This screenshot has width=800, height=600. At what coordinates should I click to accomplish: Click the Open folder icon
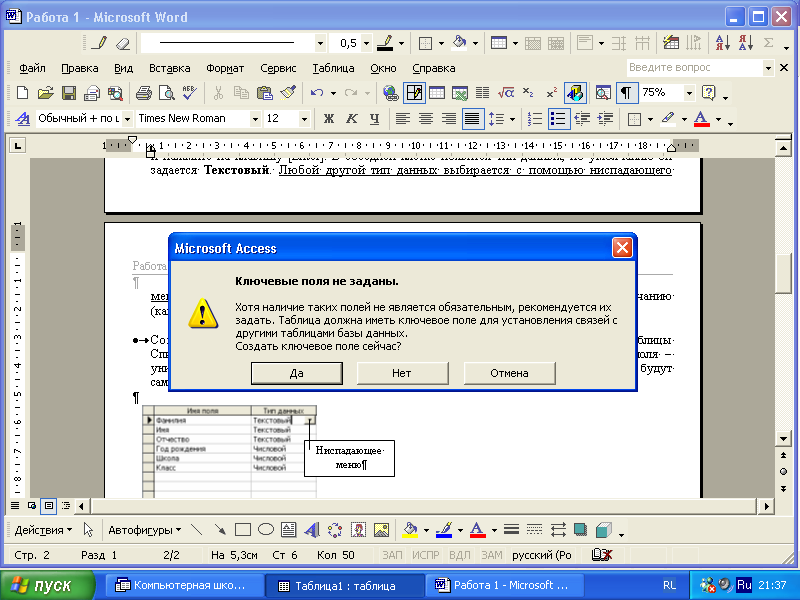coord(45,93)
